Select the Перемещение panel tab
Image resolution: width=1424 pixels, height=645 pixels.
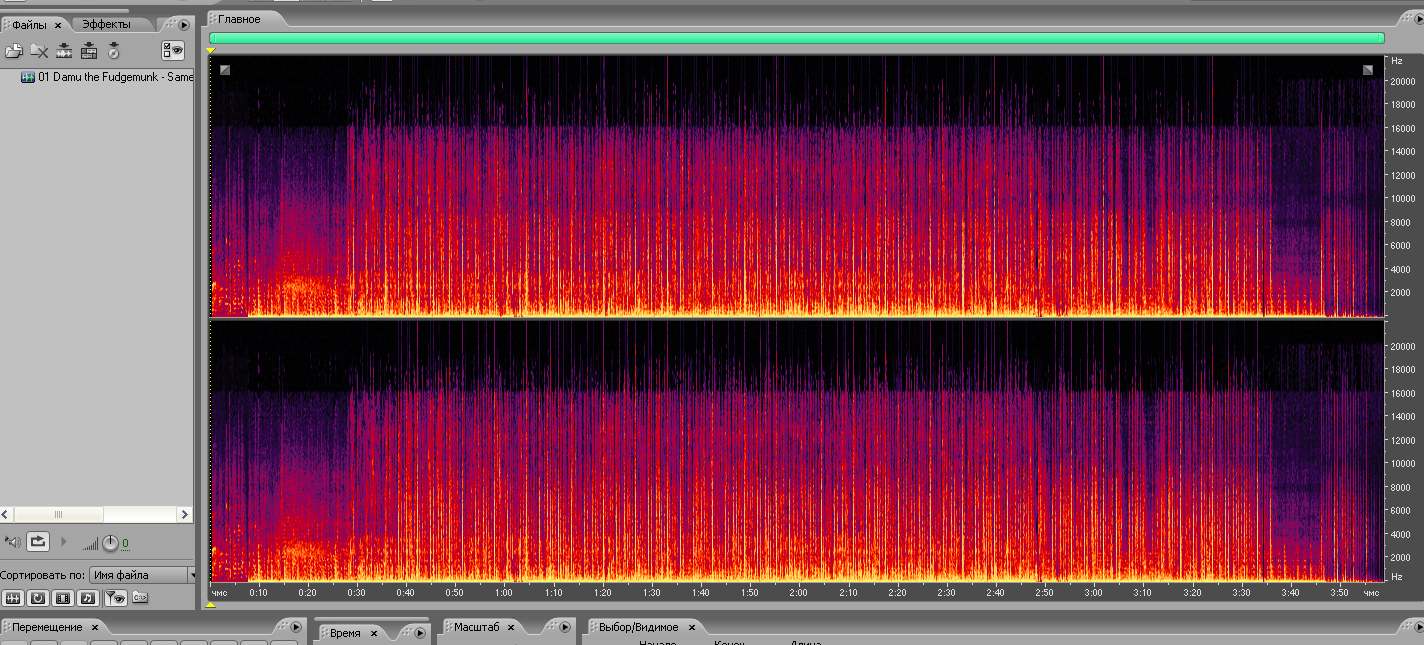(47, 627)
